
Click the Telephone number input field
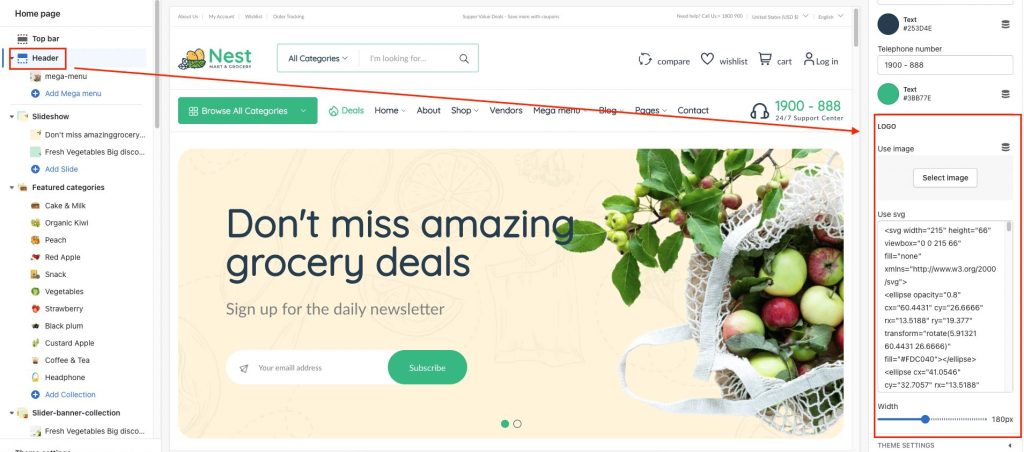coord(945,65)
